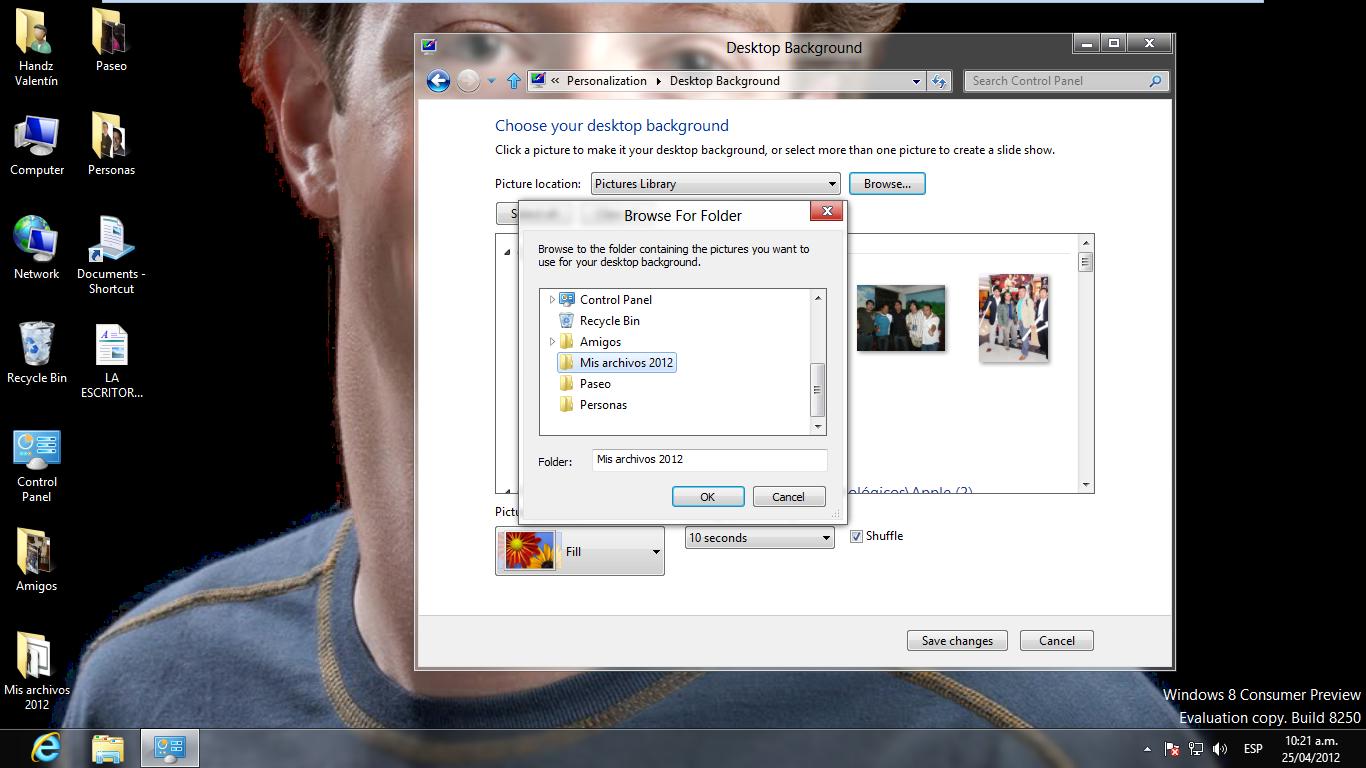Expand the Control Panel tree node

[552, 300]
